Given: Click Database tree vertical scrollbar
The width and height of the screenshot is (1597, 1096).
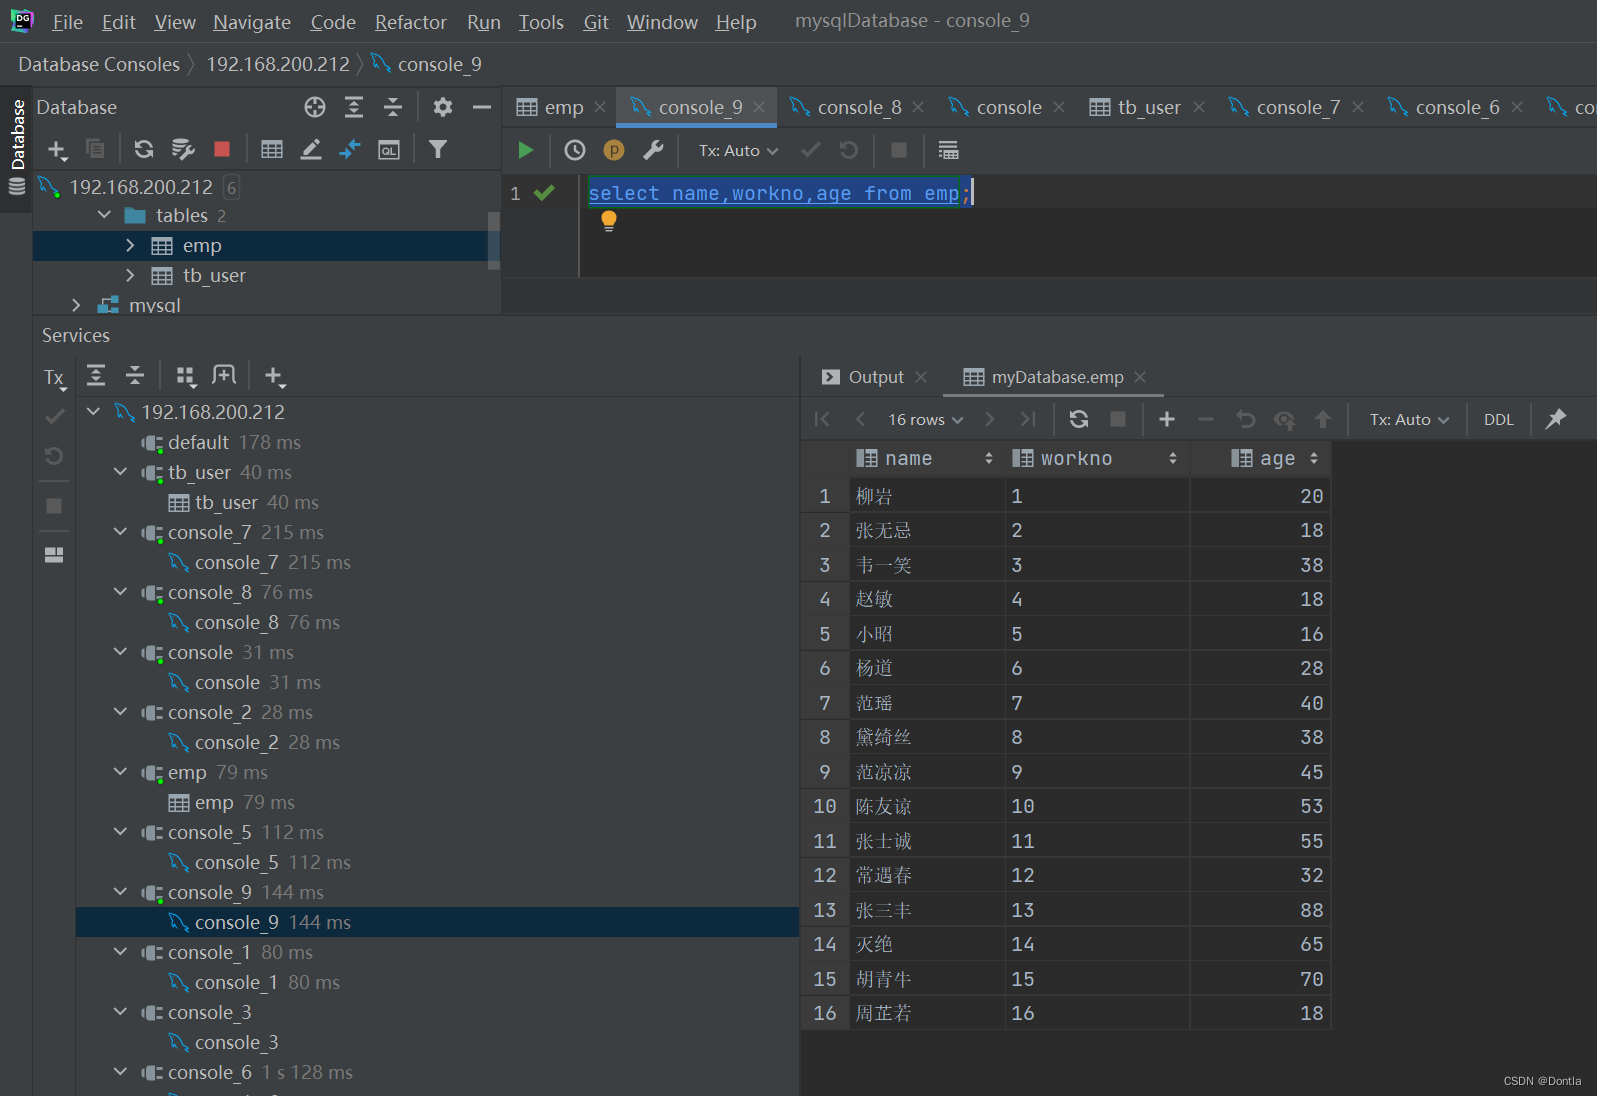Looking at the screenshot, I should [493, 240].
